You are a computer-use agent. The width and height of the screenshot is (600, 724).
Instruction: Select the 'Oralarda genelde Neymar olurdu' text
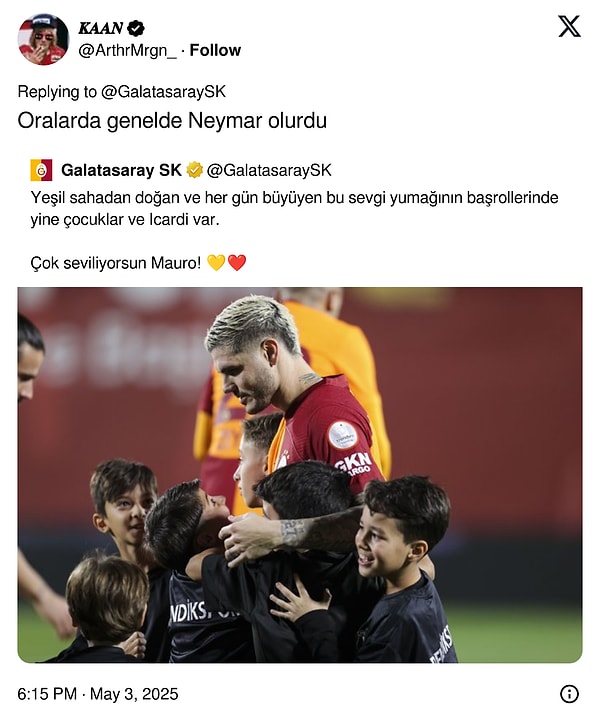coord(172,121)
